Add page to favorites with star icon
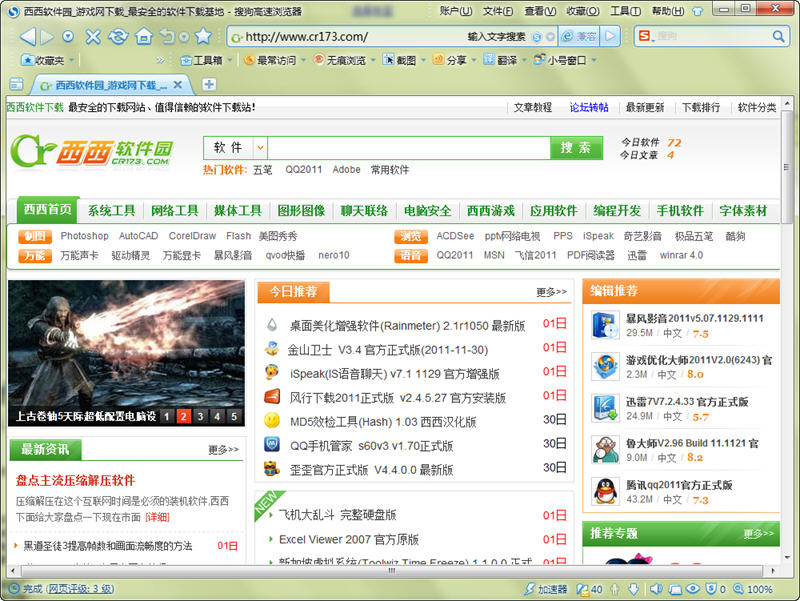The width and height of the screenshot is (800, 601). click(203, 36)
